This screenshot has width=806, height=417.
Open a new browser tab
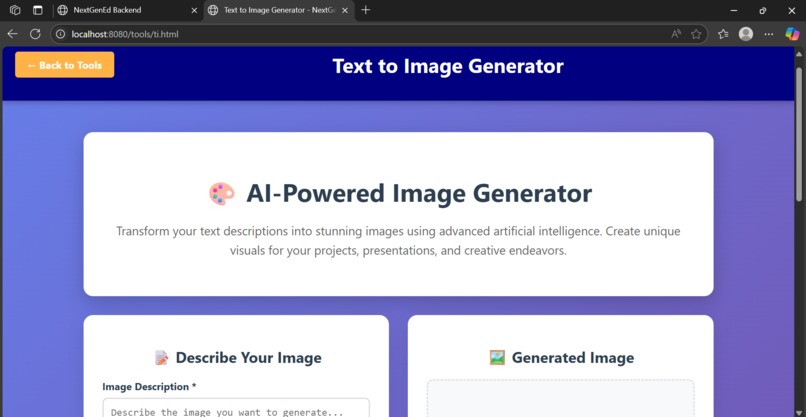[365, 10]
